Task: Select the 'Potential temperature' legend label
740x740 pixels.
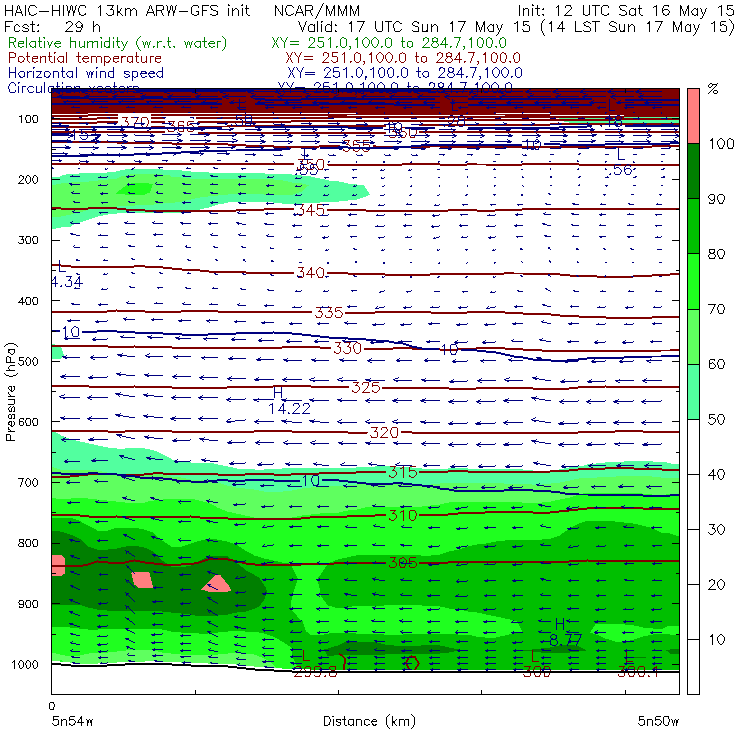Action: point(84,58)
